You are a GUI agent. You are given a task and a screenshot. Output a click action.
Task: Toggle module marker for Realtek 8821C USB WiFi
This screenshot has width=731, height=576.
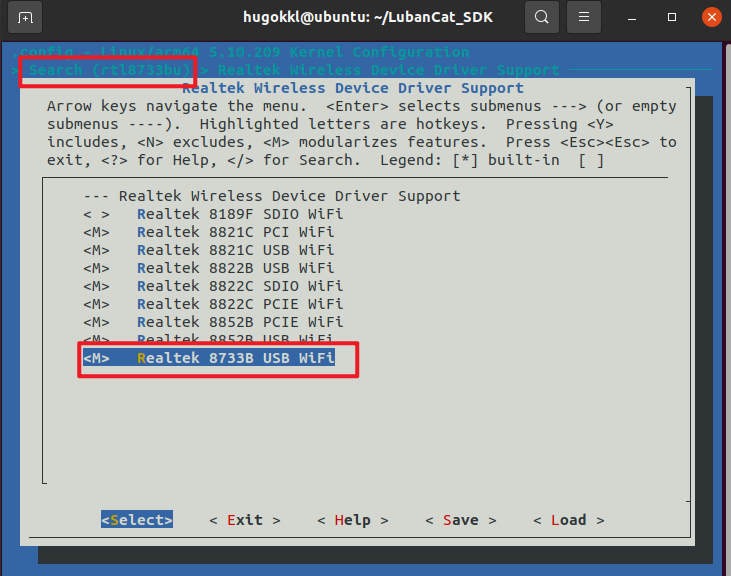pos(96,249)
